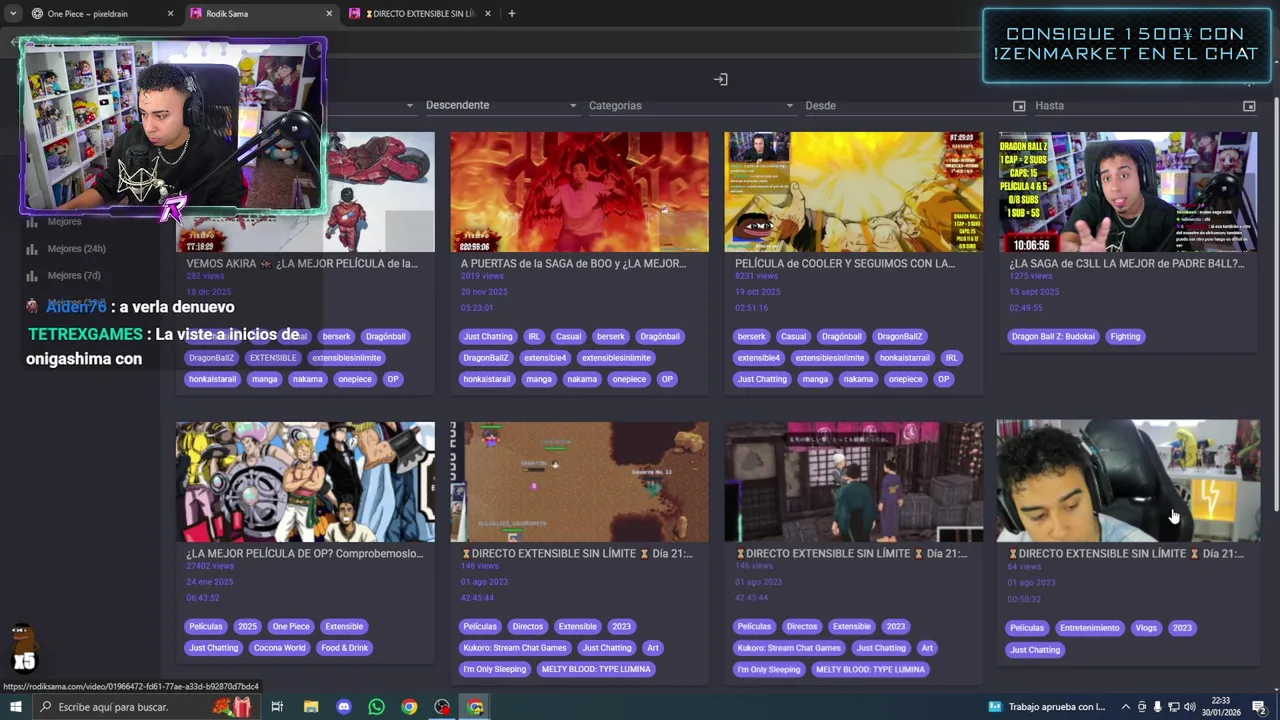
Task: Open the Hasta calendar picker icon
Action: tap(1249, 106)
